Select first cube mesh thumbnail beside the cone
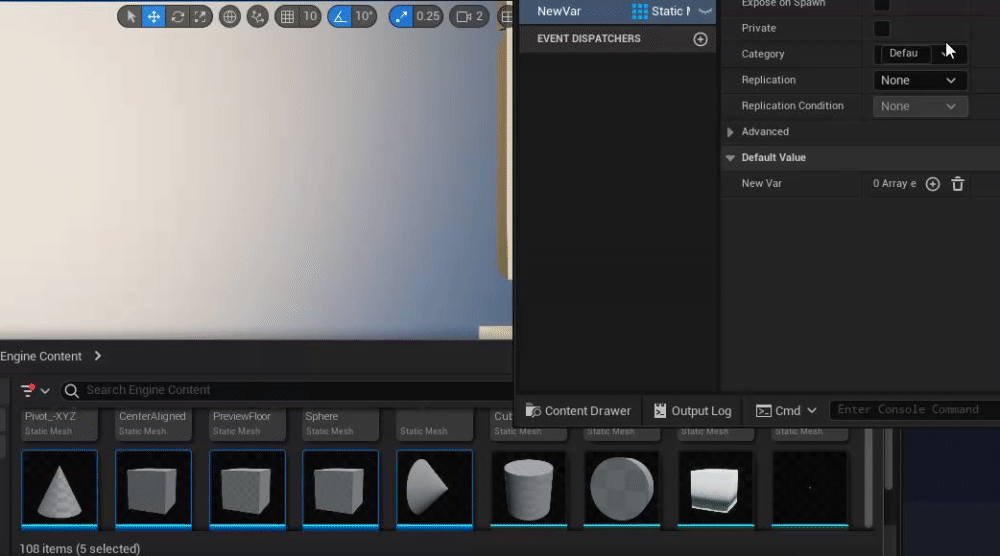 click(153, 489)
